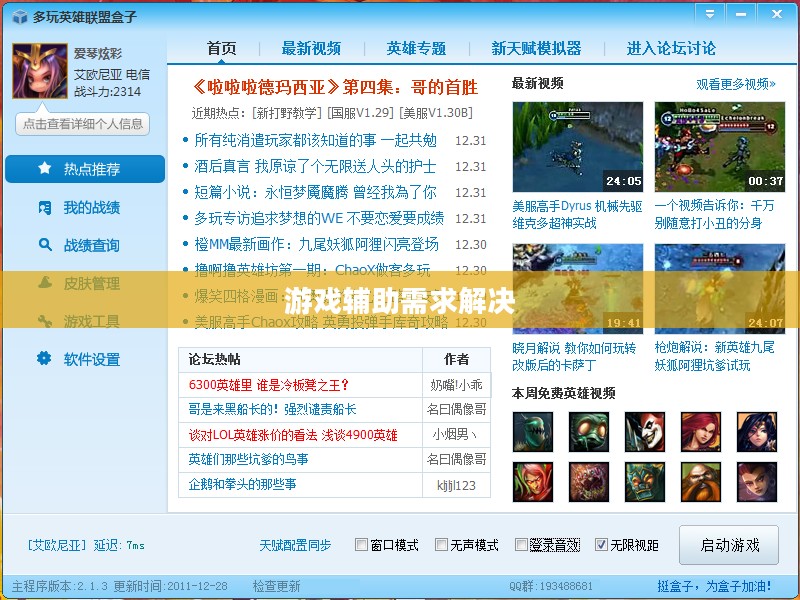Click author name kjjjl123
The image size is (800, 600).
point(456,485)
